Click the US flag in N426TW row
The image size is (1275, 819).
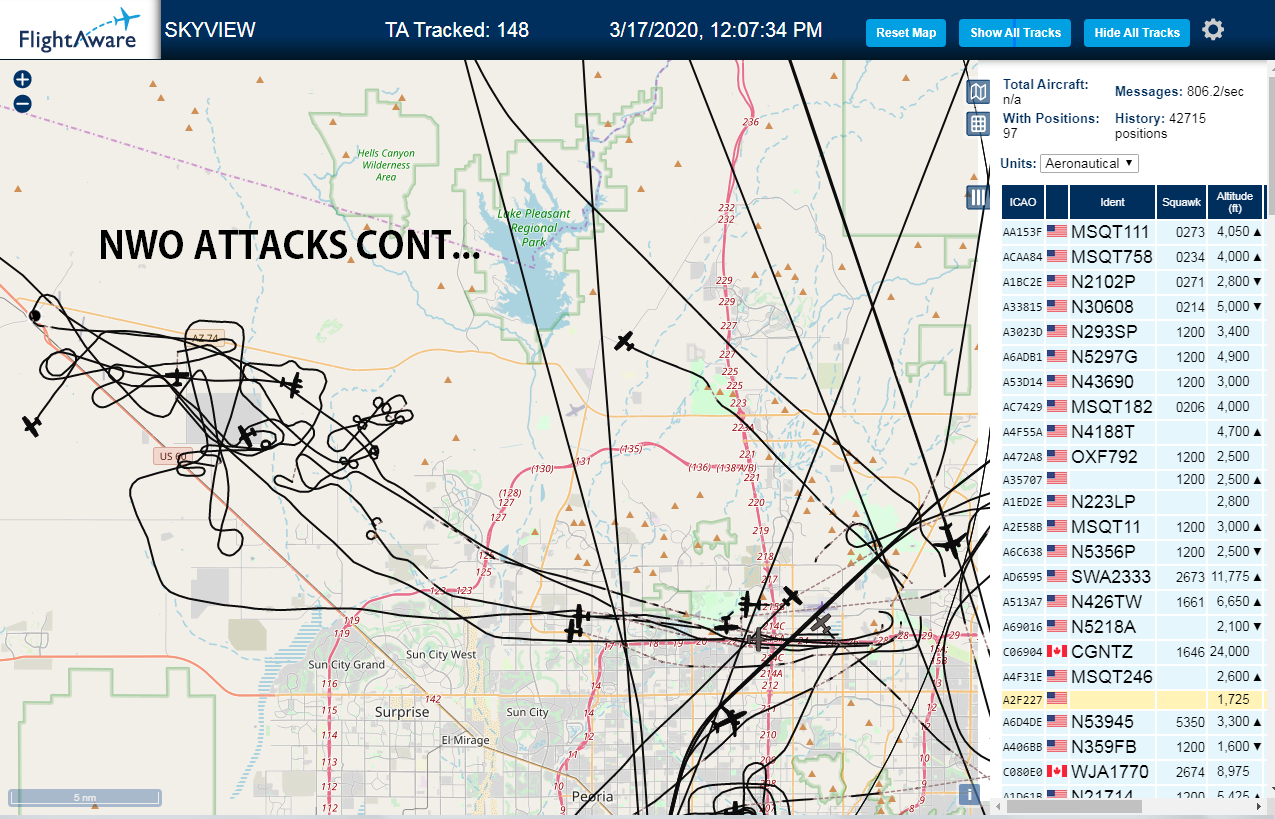click(1056, 602)
